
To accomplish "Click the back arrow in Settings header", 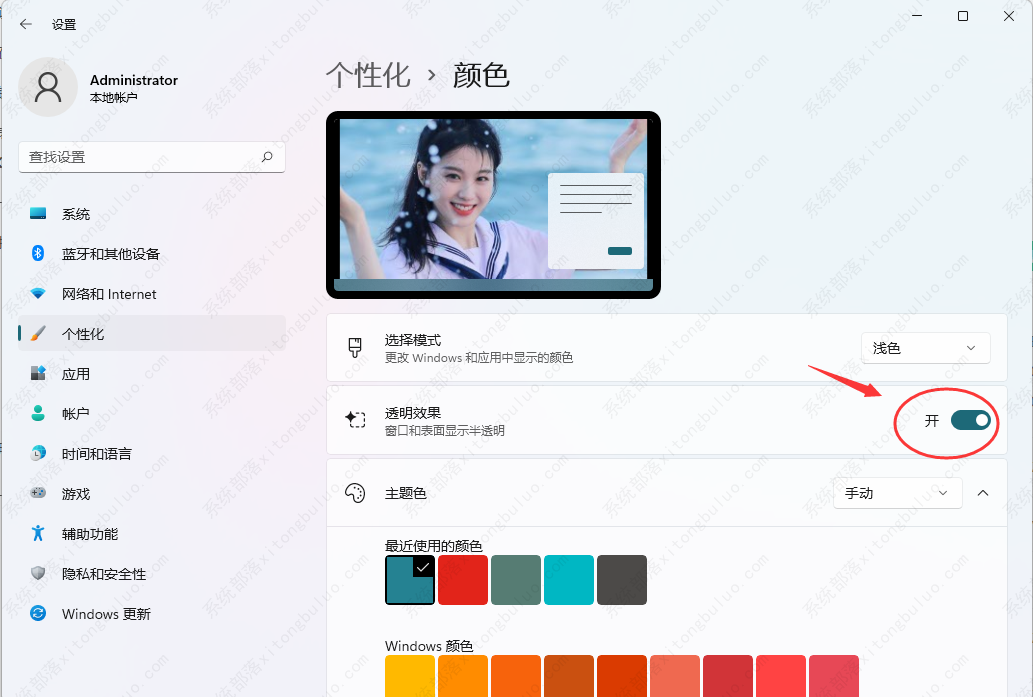I will pyautogui.click(x=26, y=24).
